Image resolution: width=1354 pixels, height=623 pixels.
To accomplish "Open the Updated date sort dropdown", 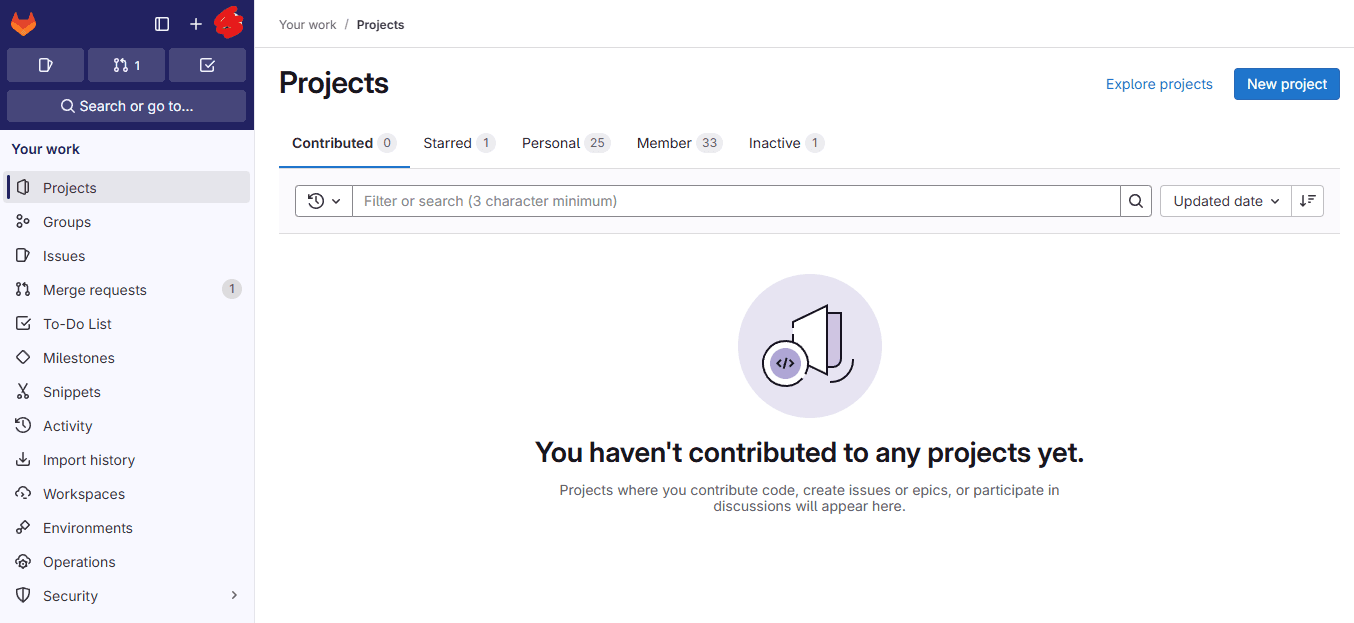I will [1224, 200].
